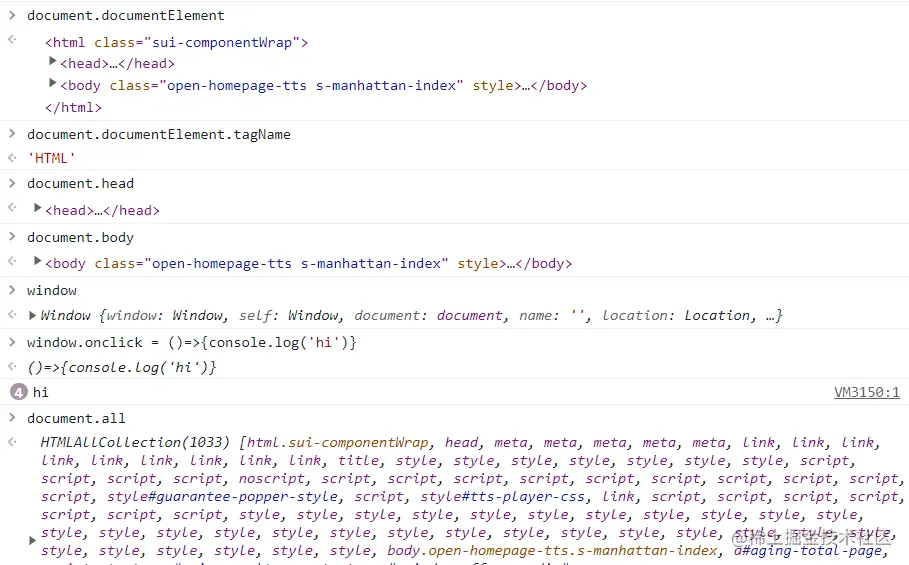Select the window.onclick assignment command
The image size is (909, 565).
click(192, 342)
